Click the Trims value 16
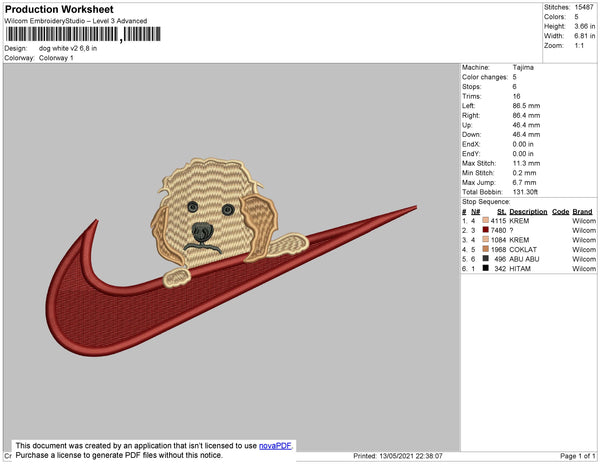The height and width of the screenshot is (464, 600). click(516, 96)
